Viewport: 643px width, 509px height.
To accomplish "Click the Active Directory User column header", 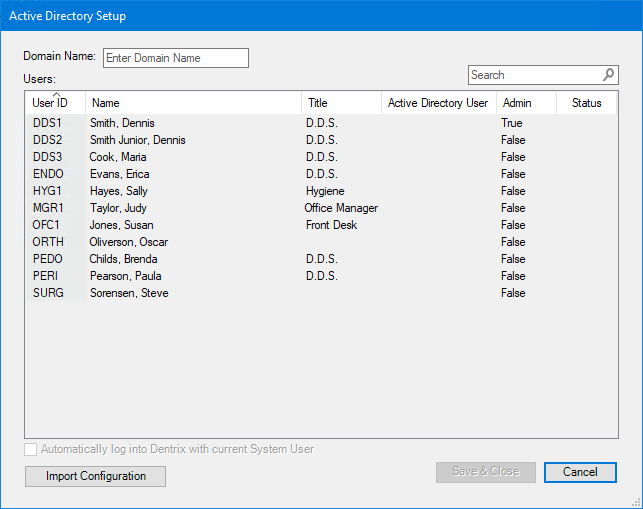I will (x=438, y=103).
